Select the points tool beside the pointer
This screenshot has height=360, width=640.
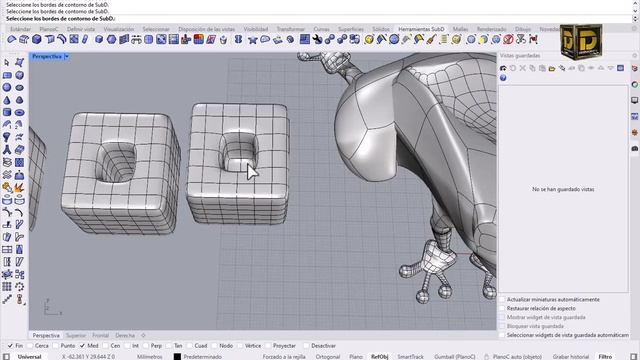pyautogui.click(x=19, y=62)
